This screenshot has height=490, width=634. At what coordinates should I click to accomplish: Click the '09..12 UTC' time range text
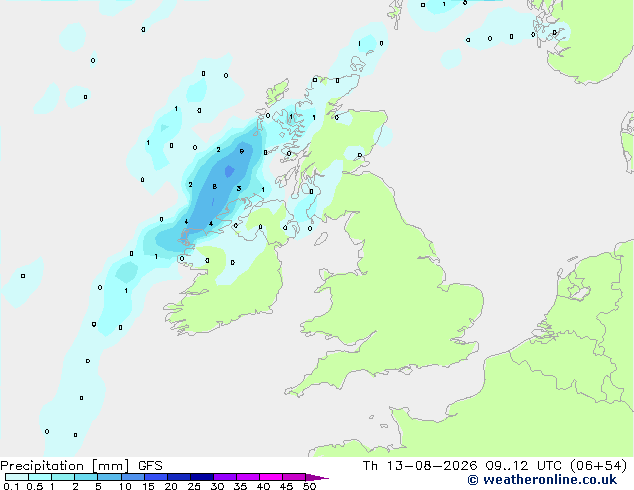[524, 466]
